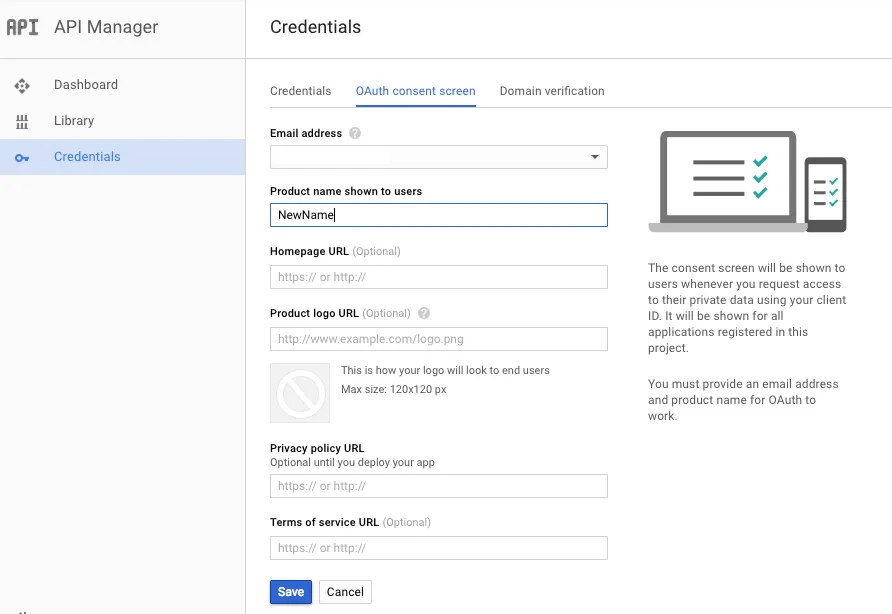Click the laptop and phone illustration
The image size is (892, 614).
click(x=748, y=183)
